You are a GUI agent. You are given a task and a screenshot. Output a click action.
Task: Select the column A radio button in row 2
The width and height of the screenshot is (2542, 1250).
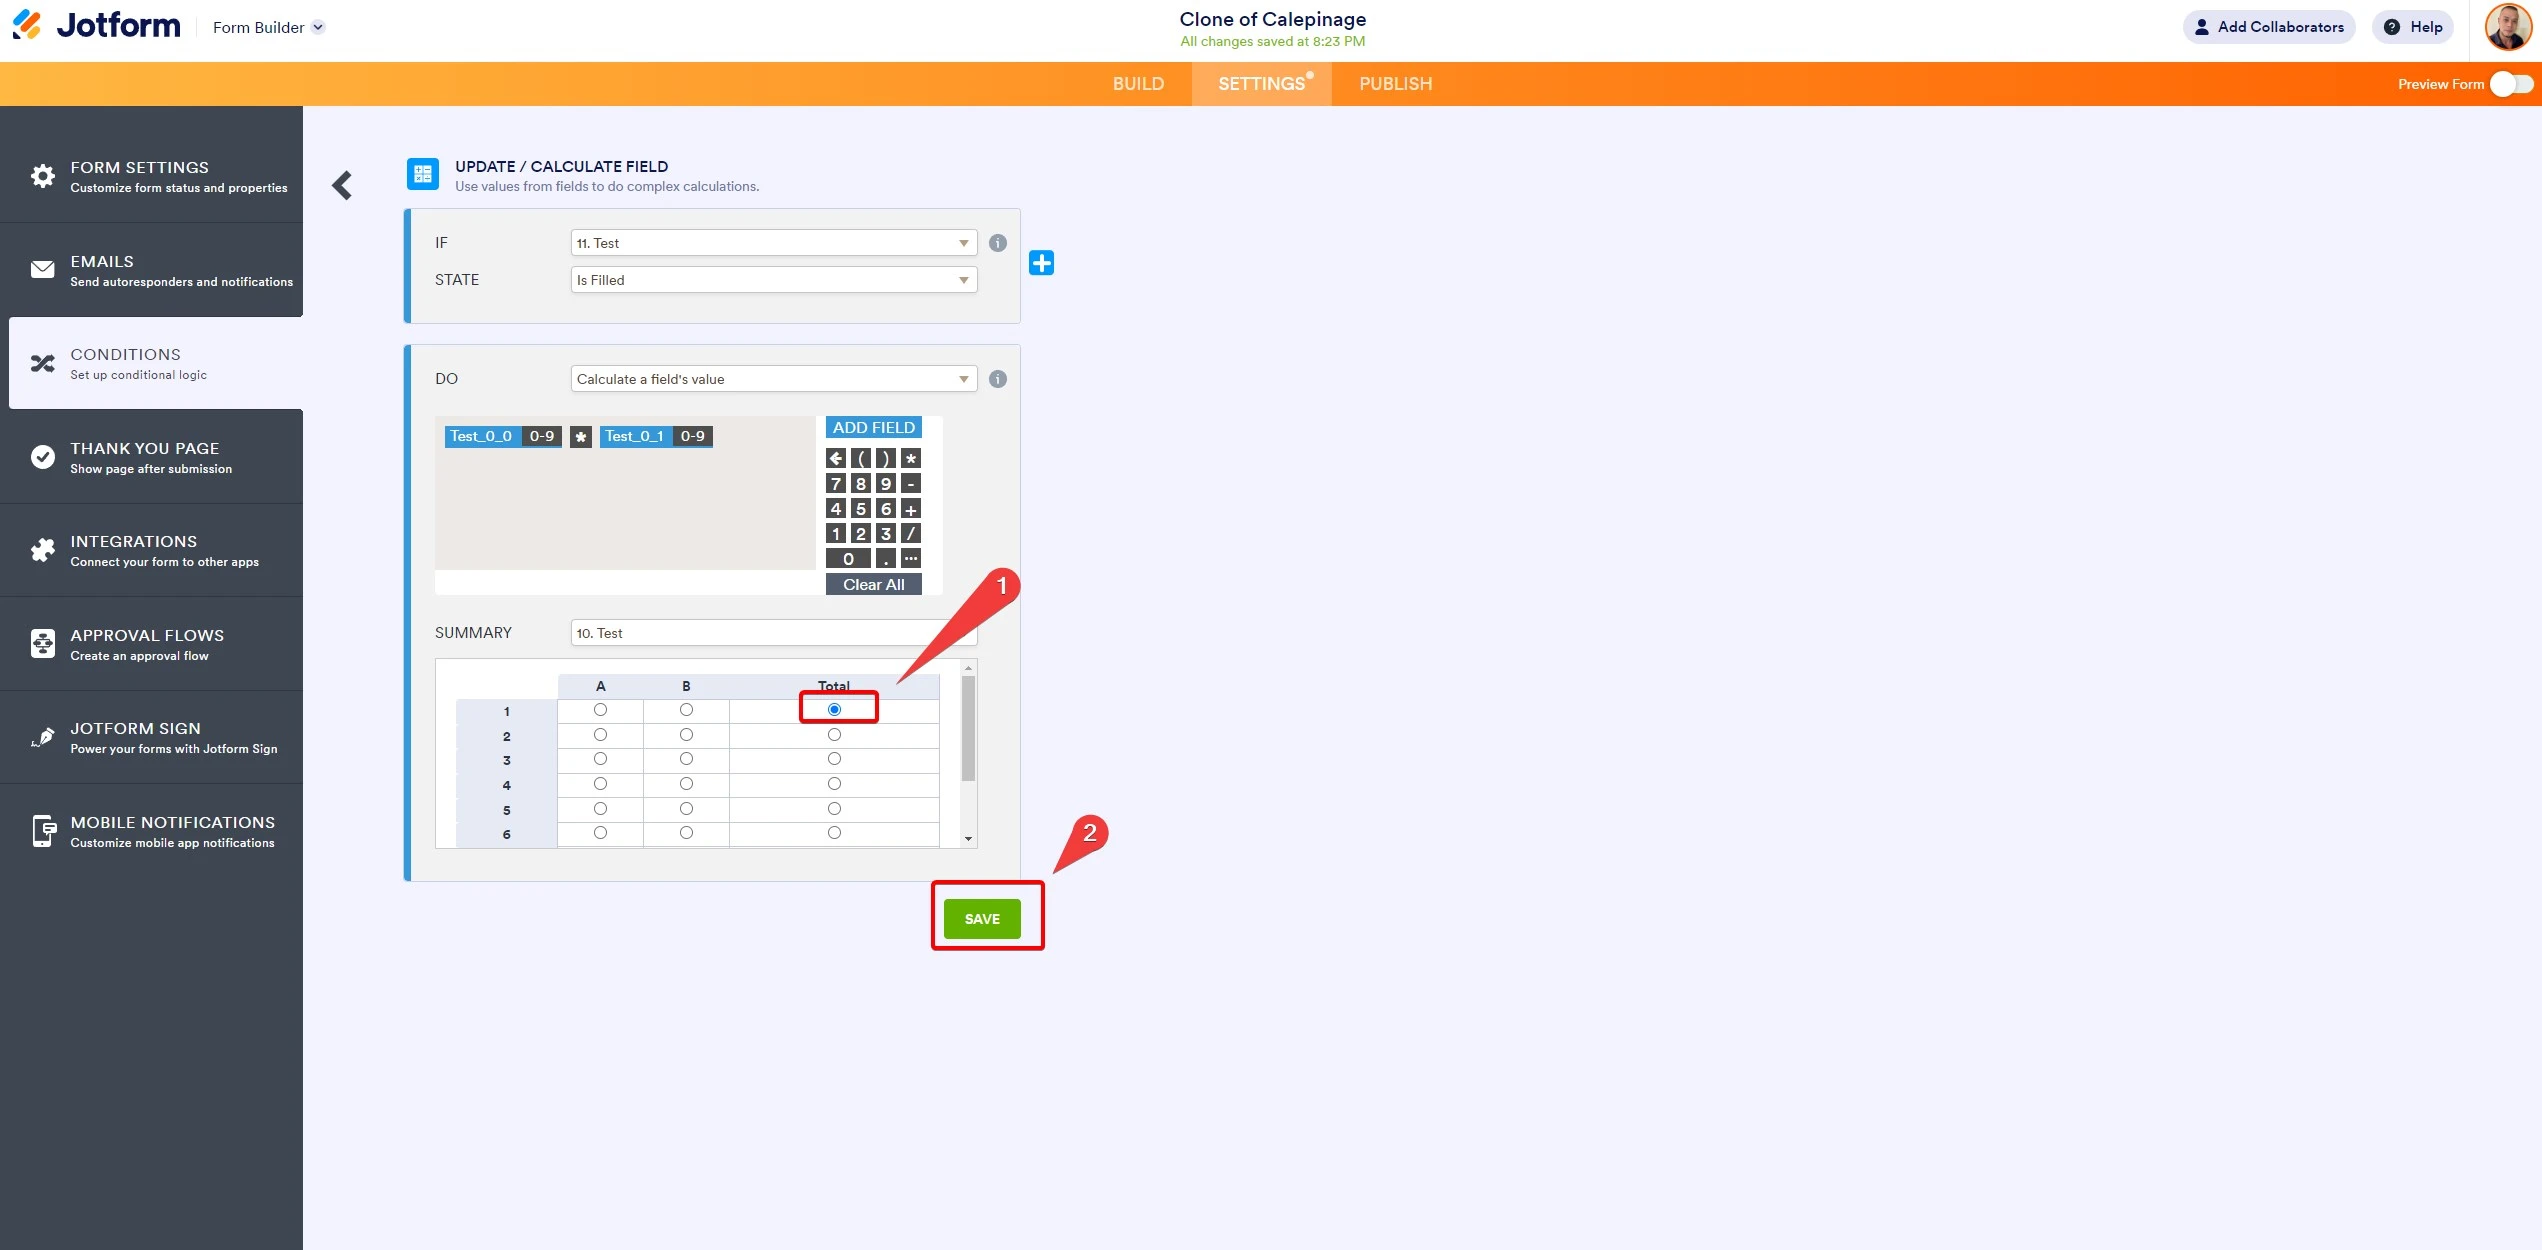tap(600, 734)
